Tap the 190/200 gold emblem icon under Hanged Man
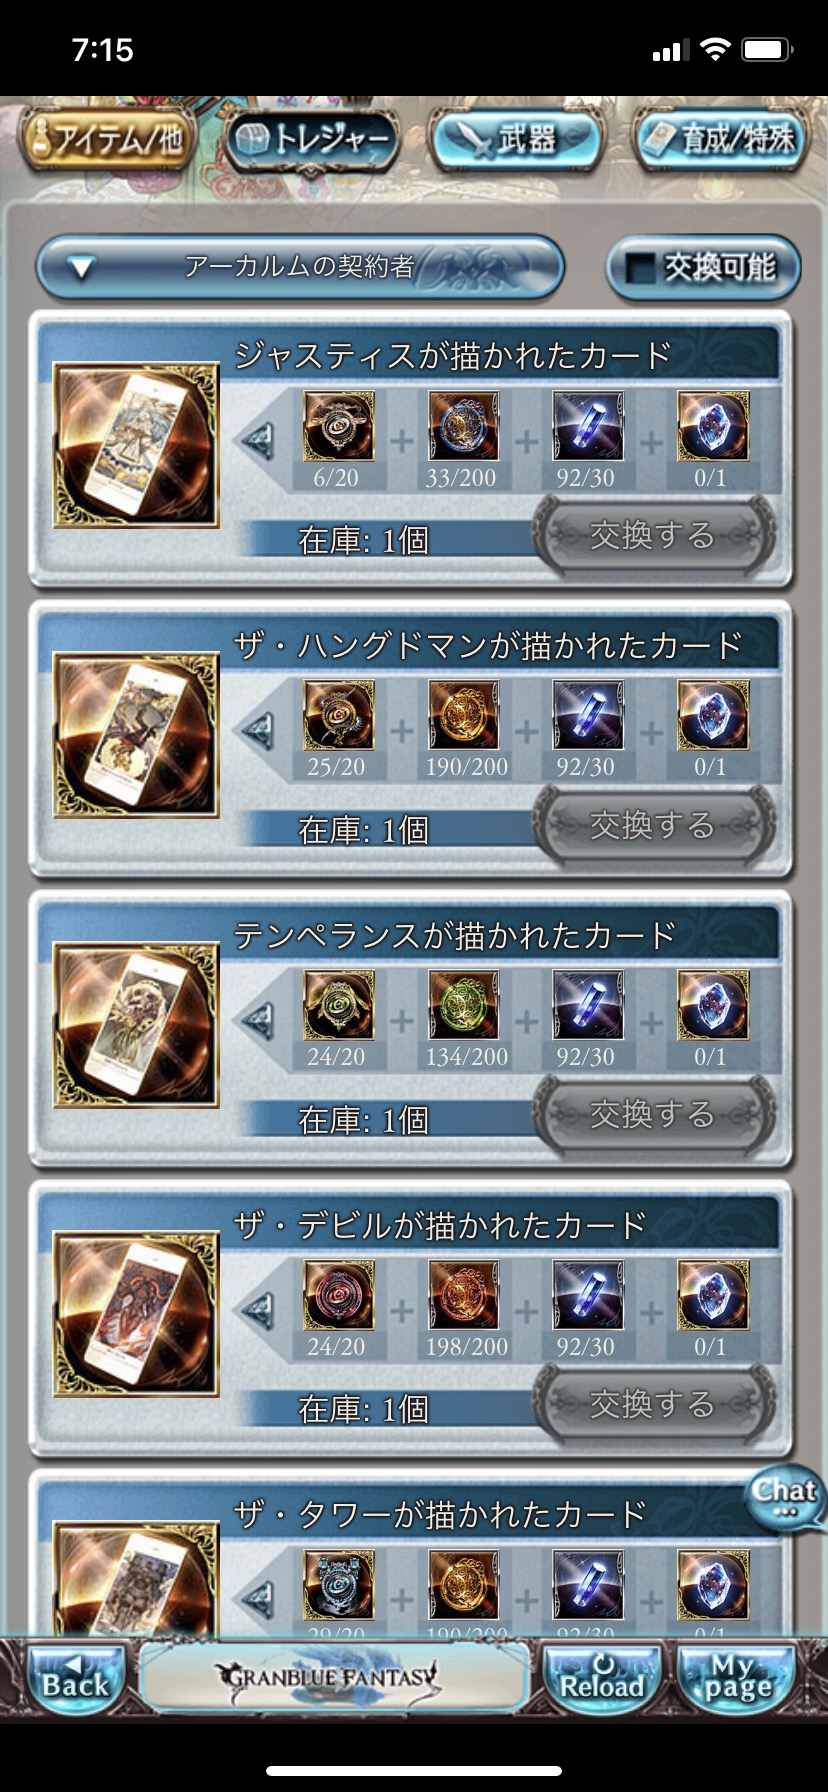The width and height of the screenshot is (828, 1792). (x=463, y=715)
